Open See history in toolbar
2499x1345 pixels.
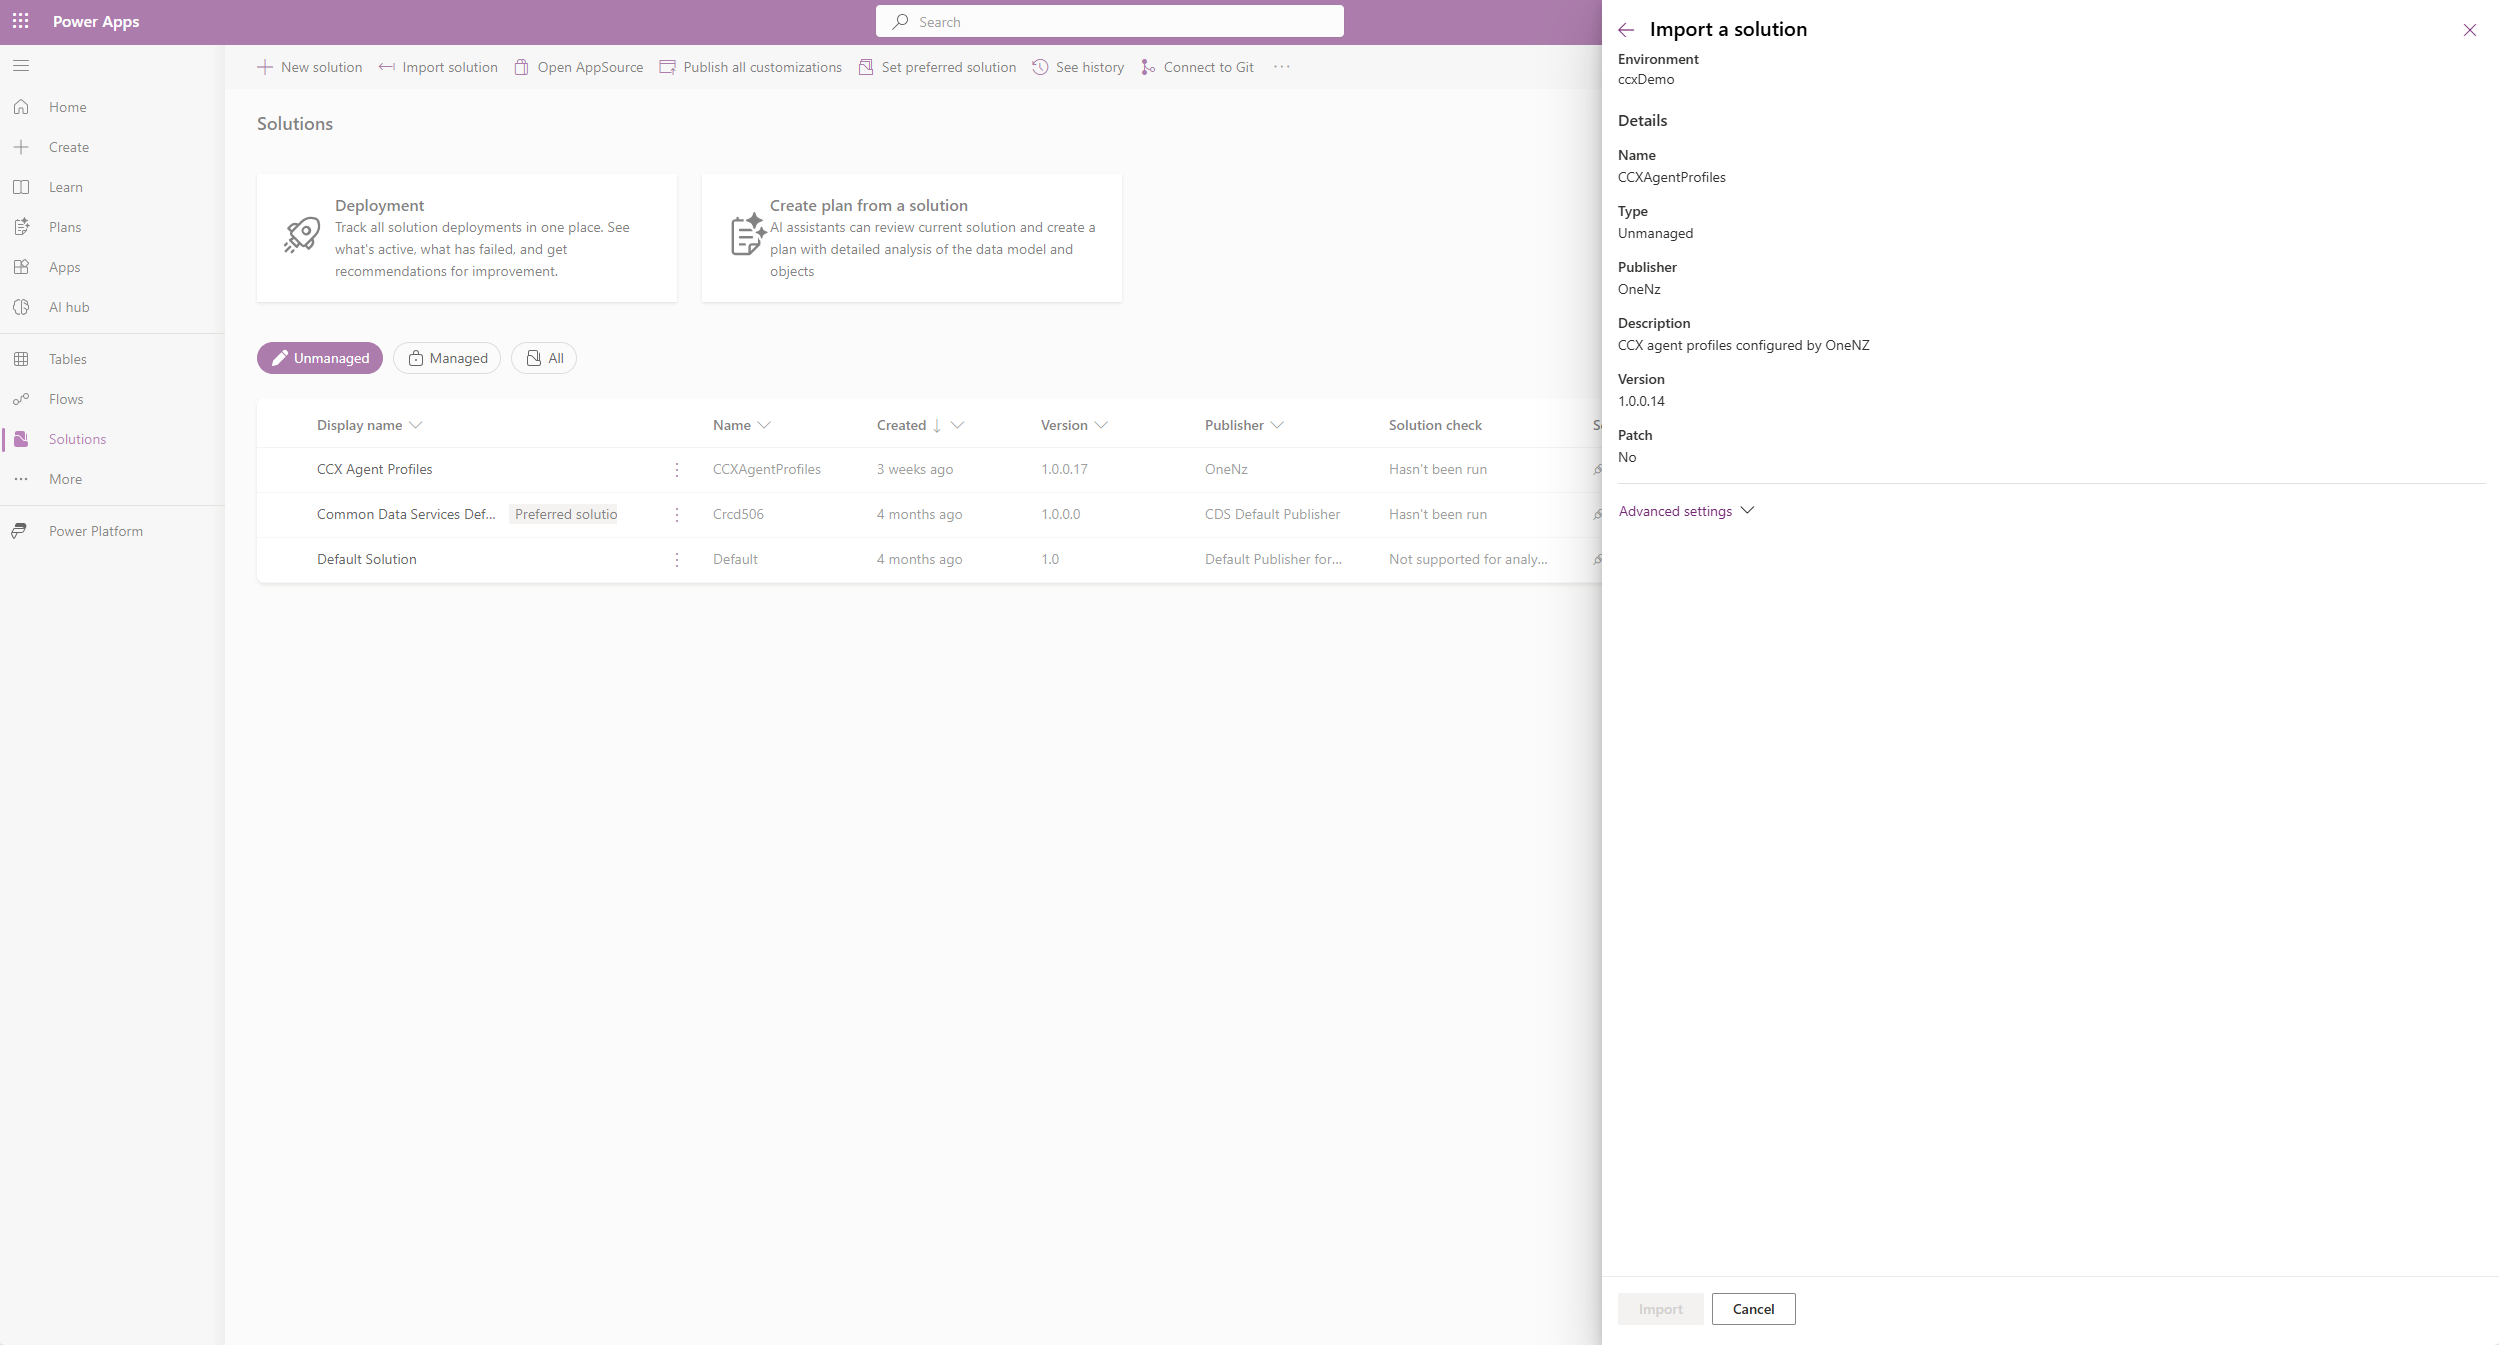tap(1078, 67)
